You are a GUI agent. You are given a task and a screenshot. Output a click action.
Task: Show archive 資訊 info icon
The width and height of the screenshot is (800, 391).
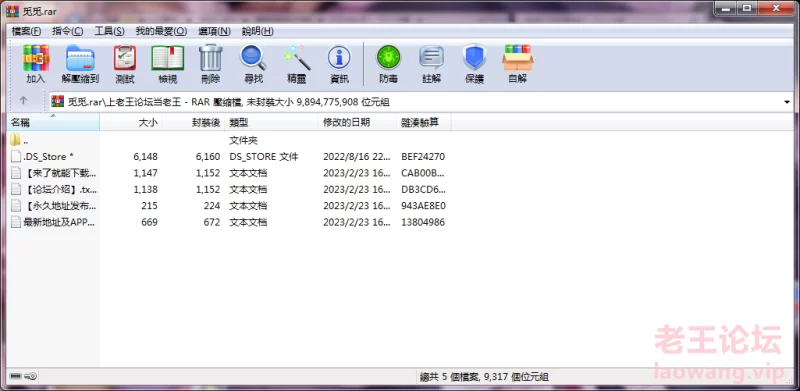pyautogui.click(x=339, y=58)
